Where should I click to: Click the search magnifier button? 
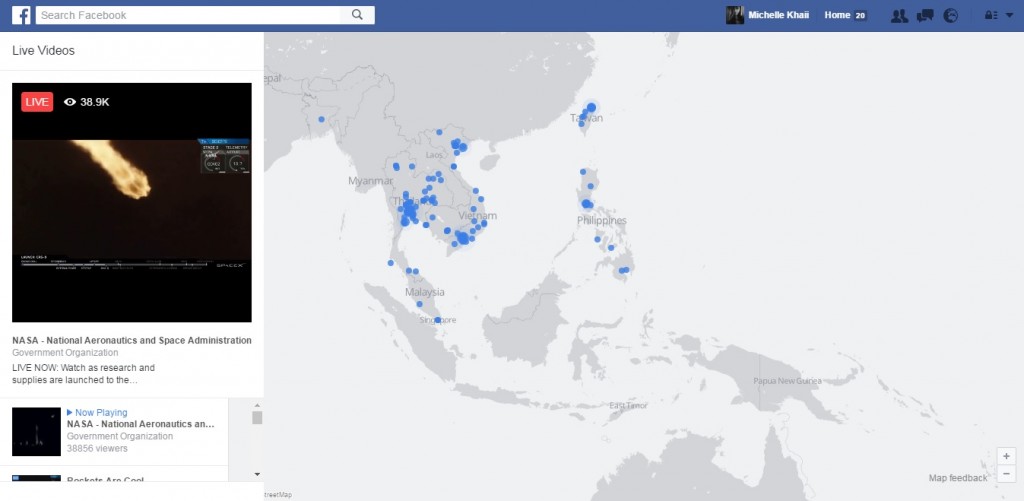[x=357, y=15]
